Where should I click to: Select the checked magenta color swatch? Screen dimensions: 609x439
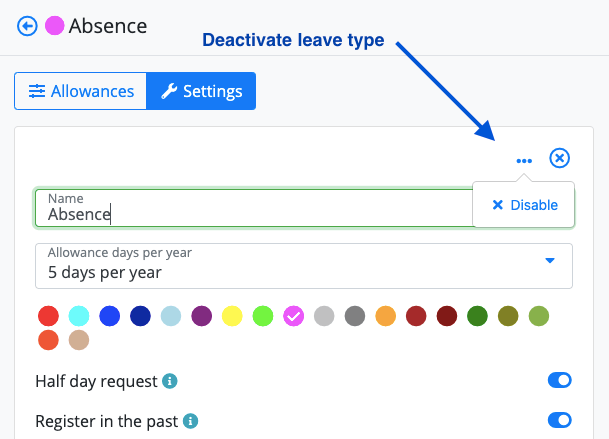point(294,316)
